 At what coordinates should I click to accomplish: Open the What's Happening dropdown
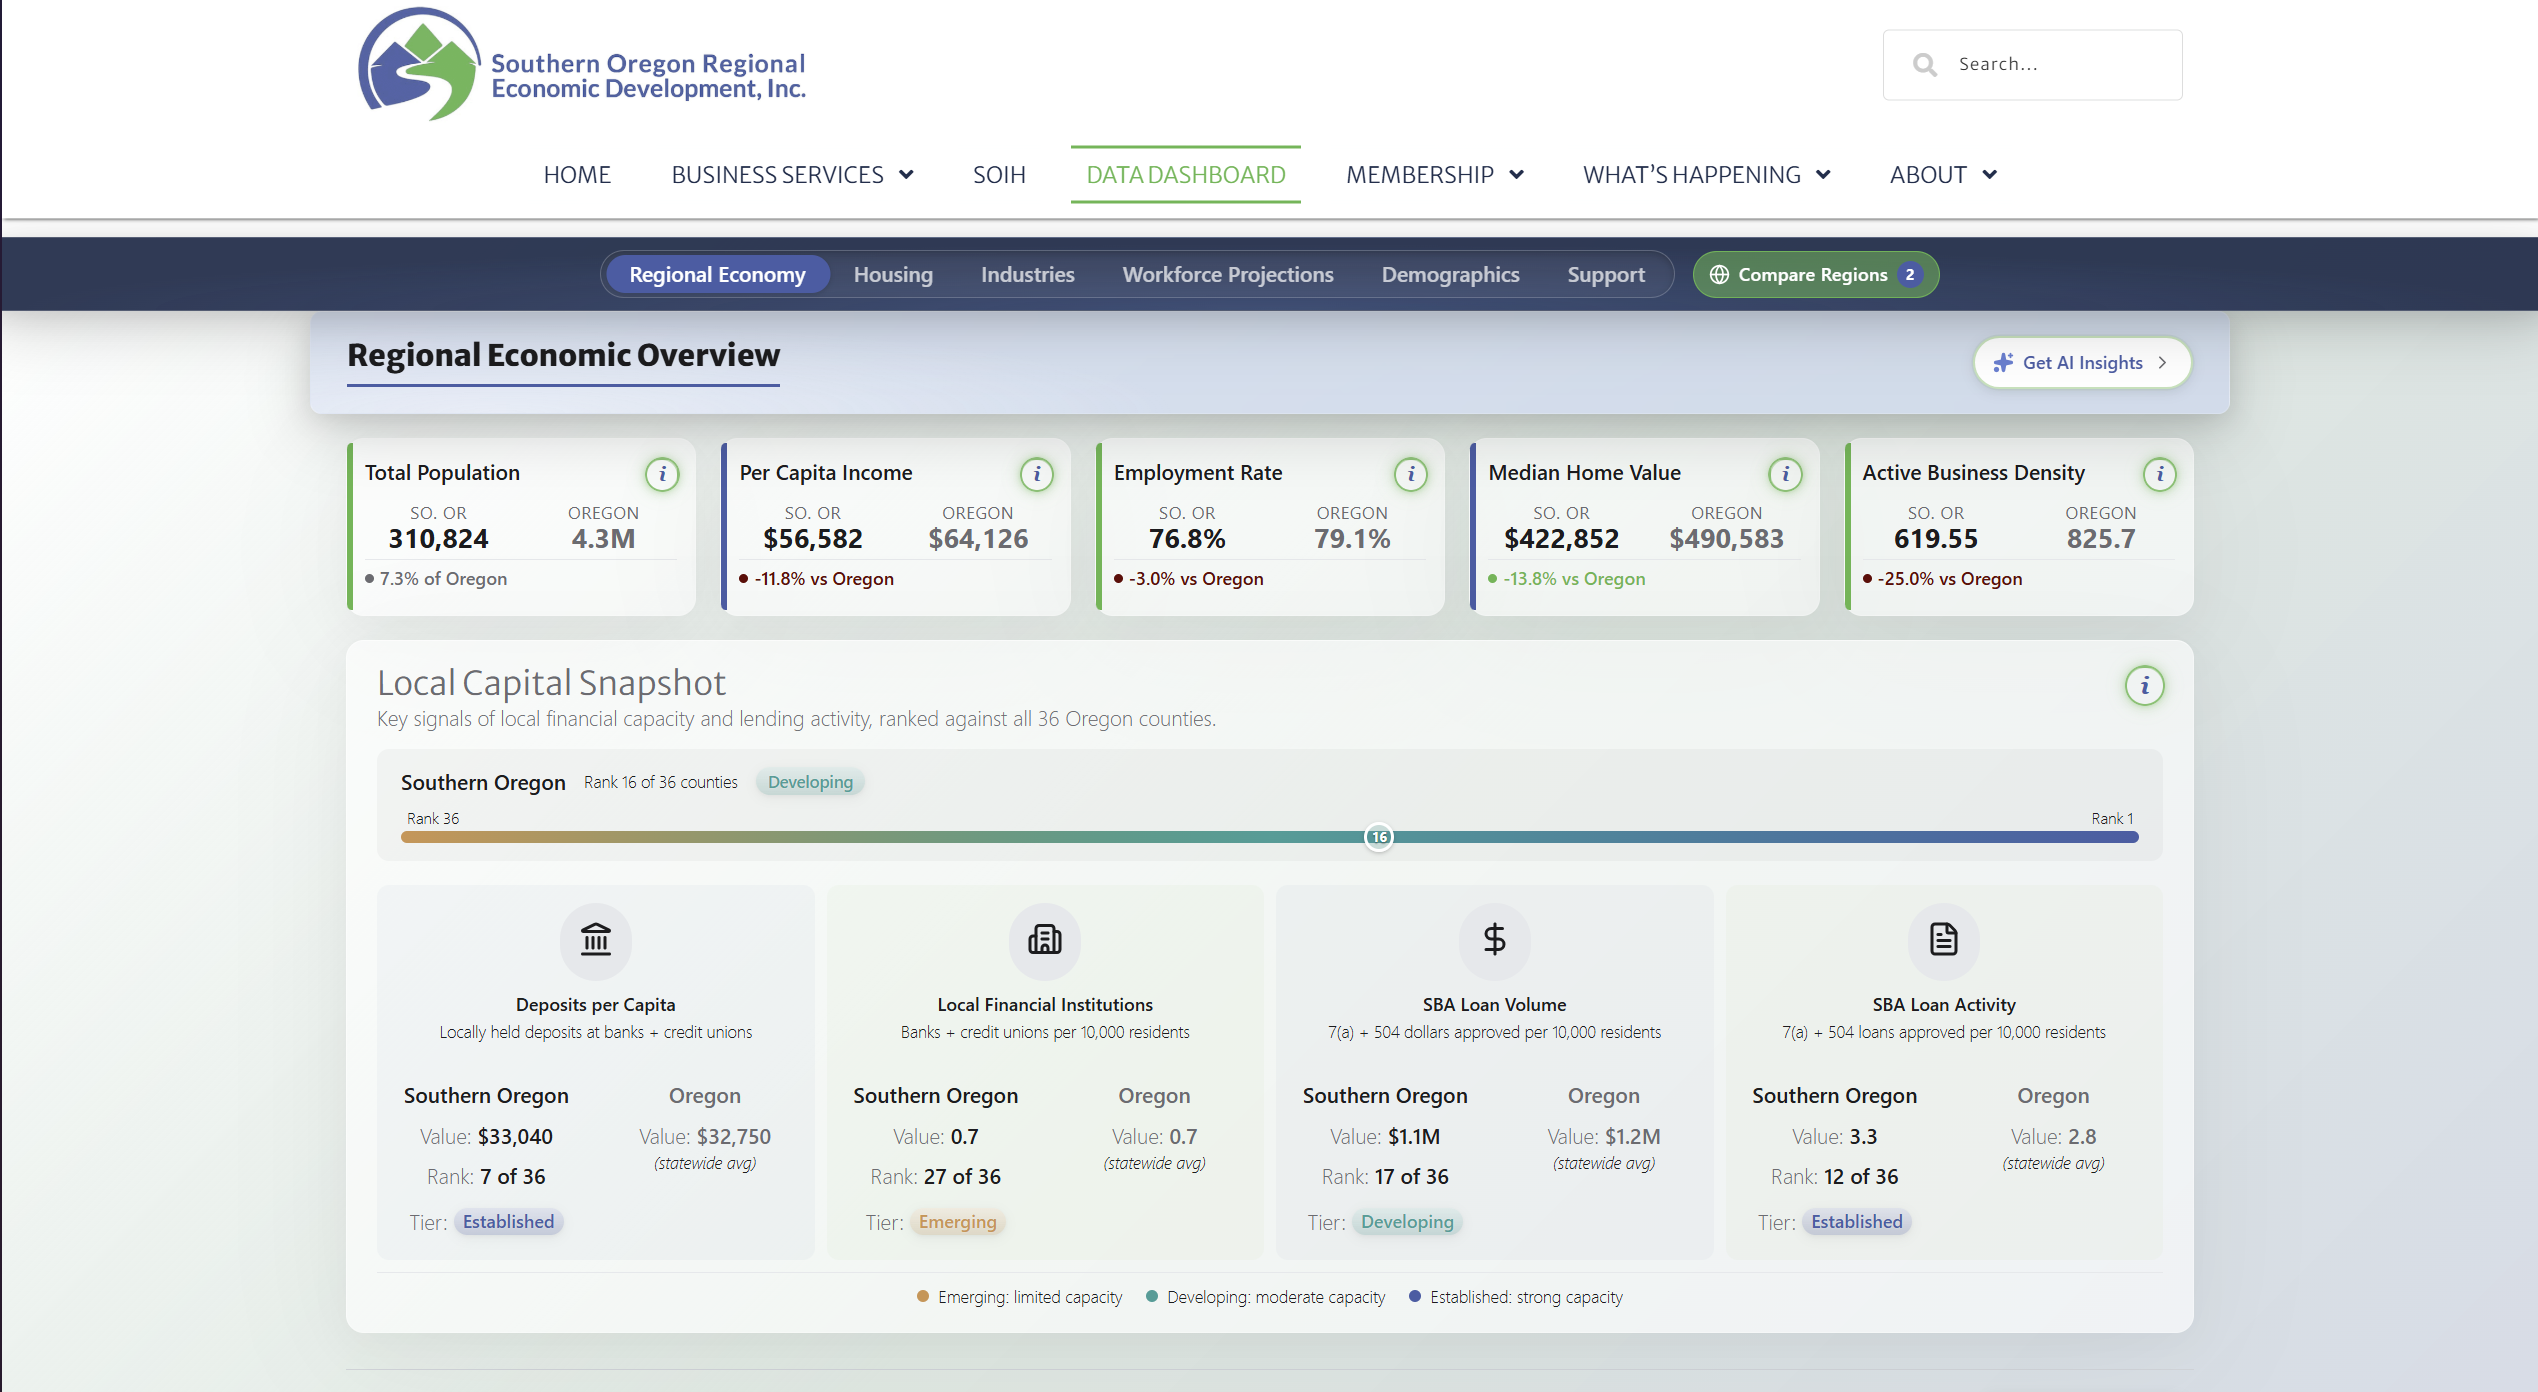click(x=1706, y=175)
